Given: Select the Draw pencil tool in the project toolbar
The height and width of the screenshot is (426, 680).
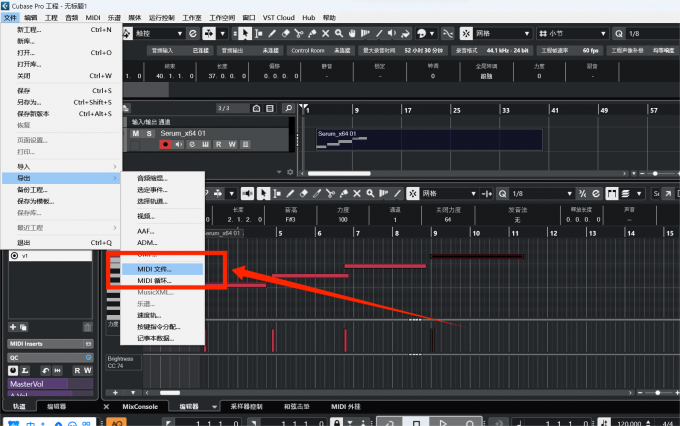Looking at the screenshot, I should tap(272, 33).
